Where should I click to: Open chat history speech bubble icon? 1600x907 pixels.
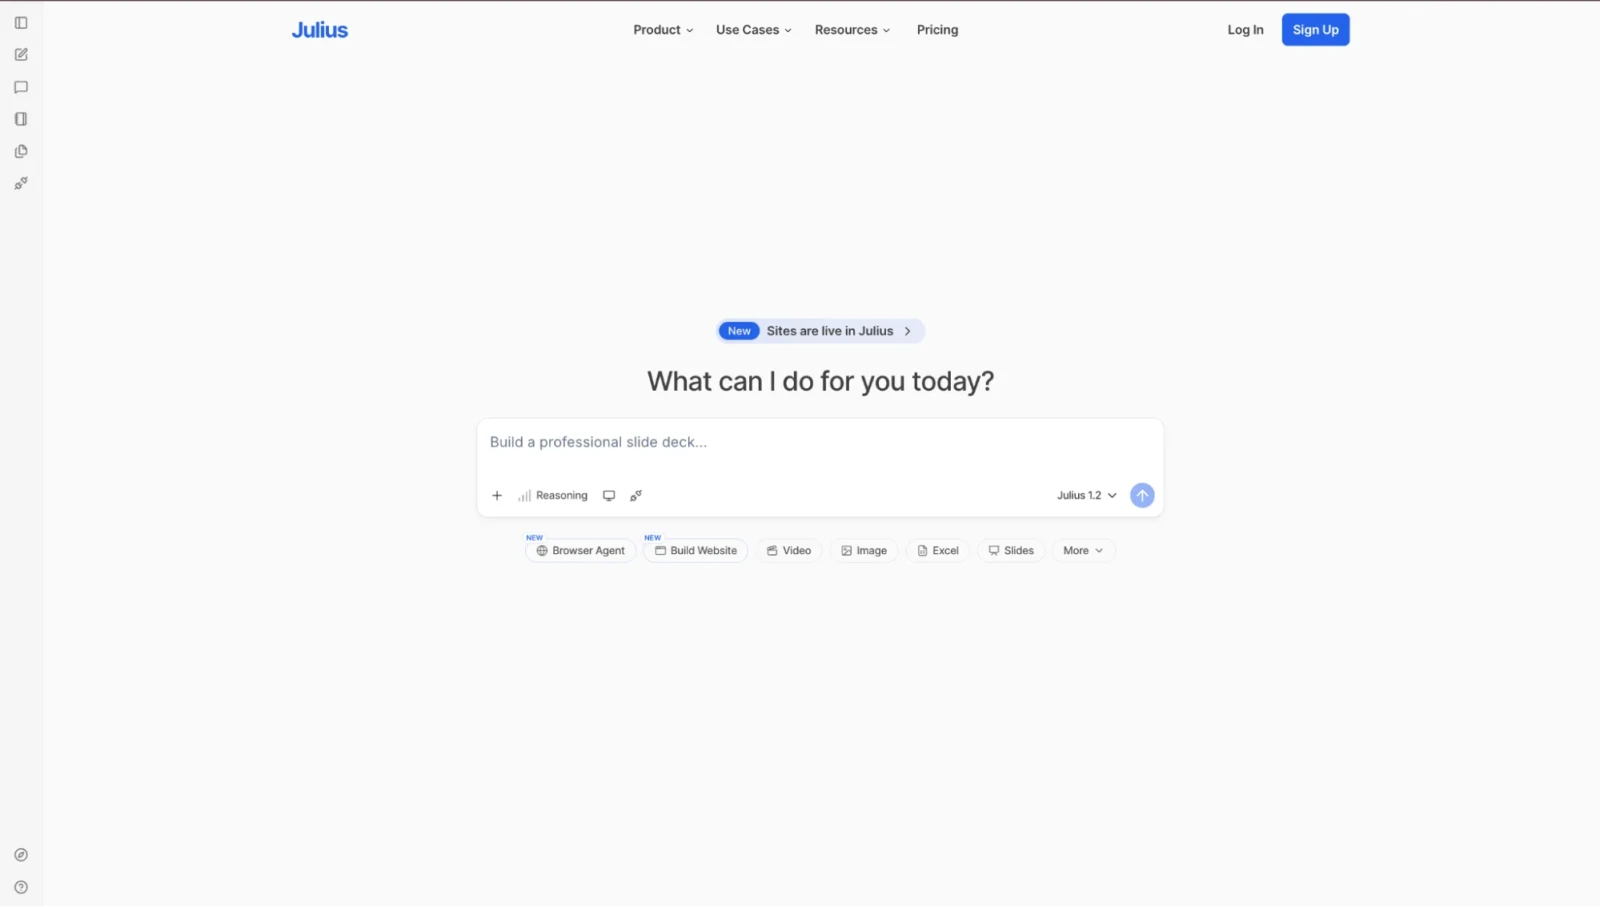21,87
